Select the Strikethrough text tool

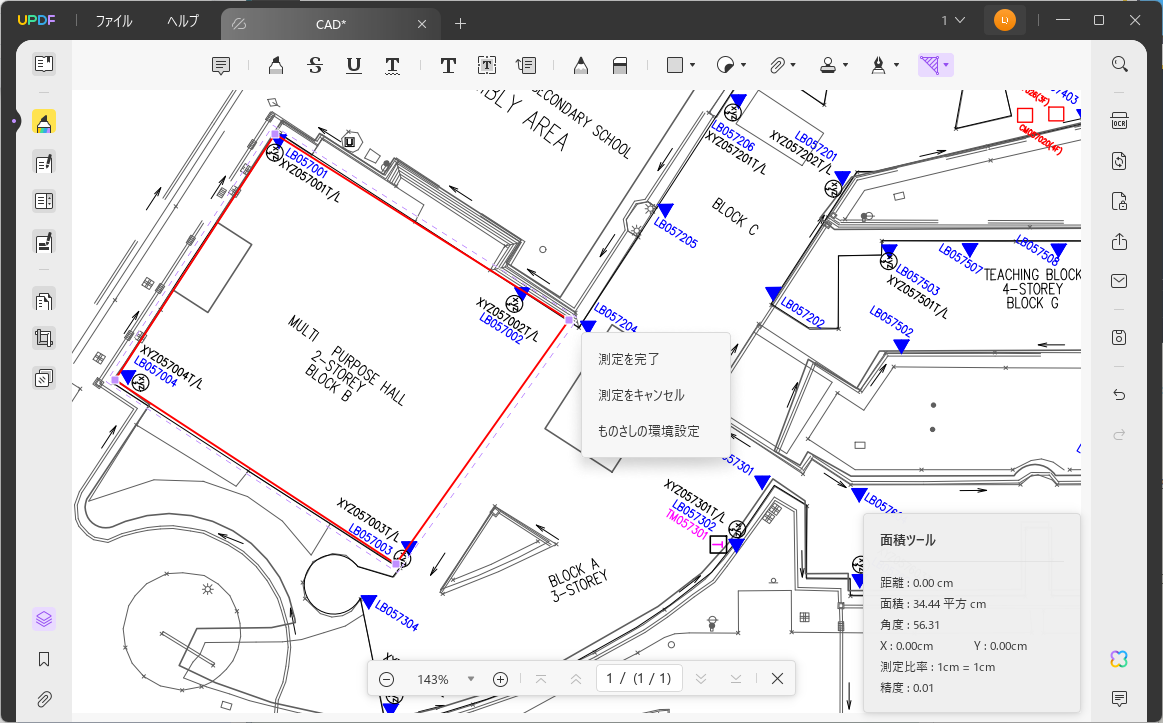click(314, 64)
